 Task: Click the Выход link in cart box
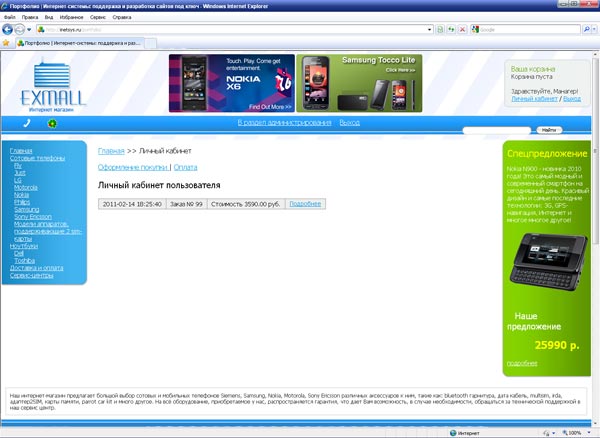click(x=572, y=99)
